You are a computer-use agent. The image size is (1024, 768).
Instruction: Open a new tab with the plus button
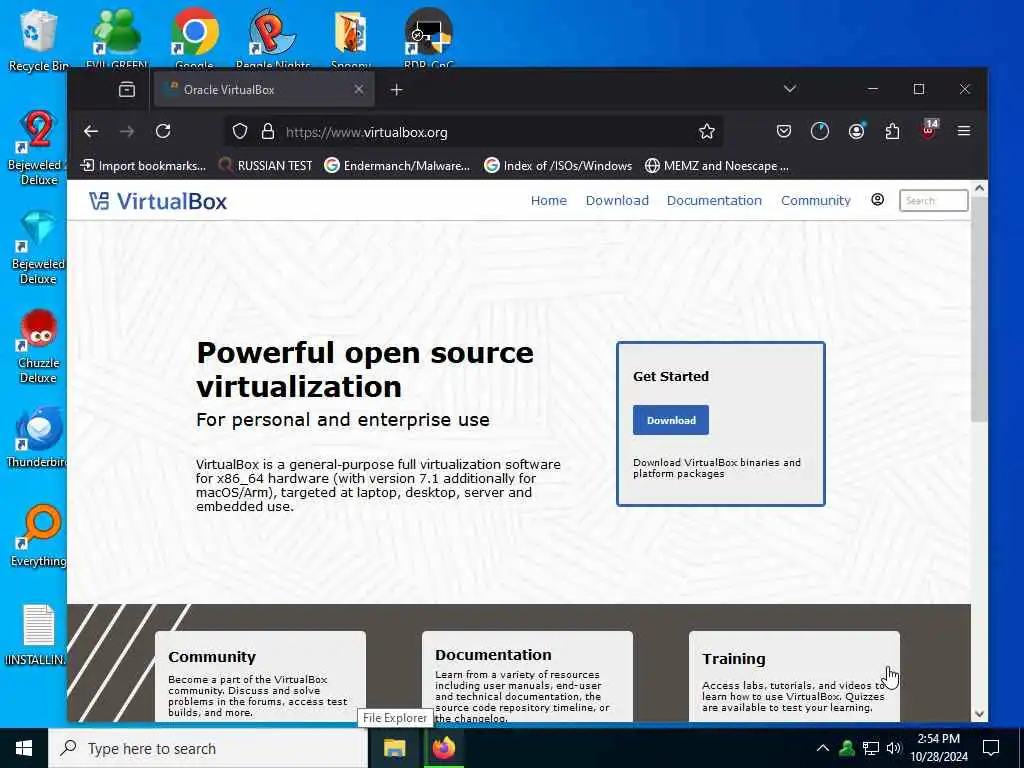coord(396,89)
